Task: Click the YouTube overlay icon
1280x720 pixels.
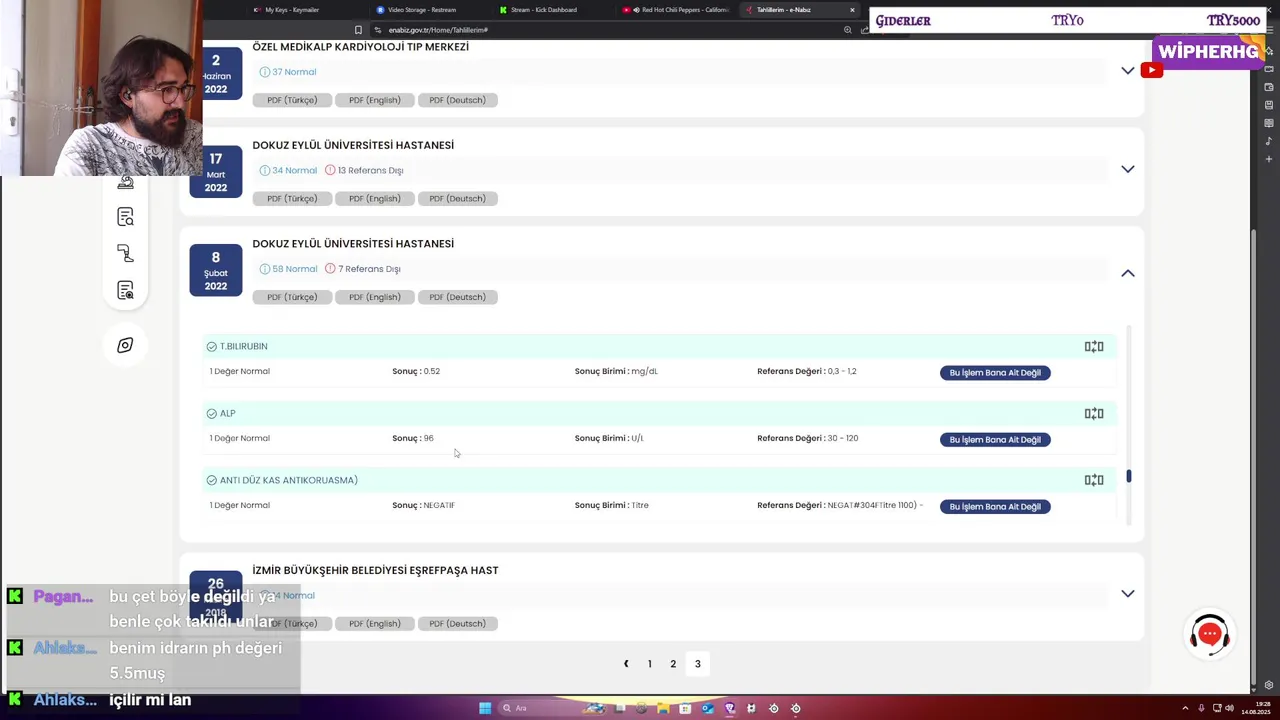Action: pos(1152,70)
